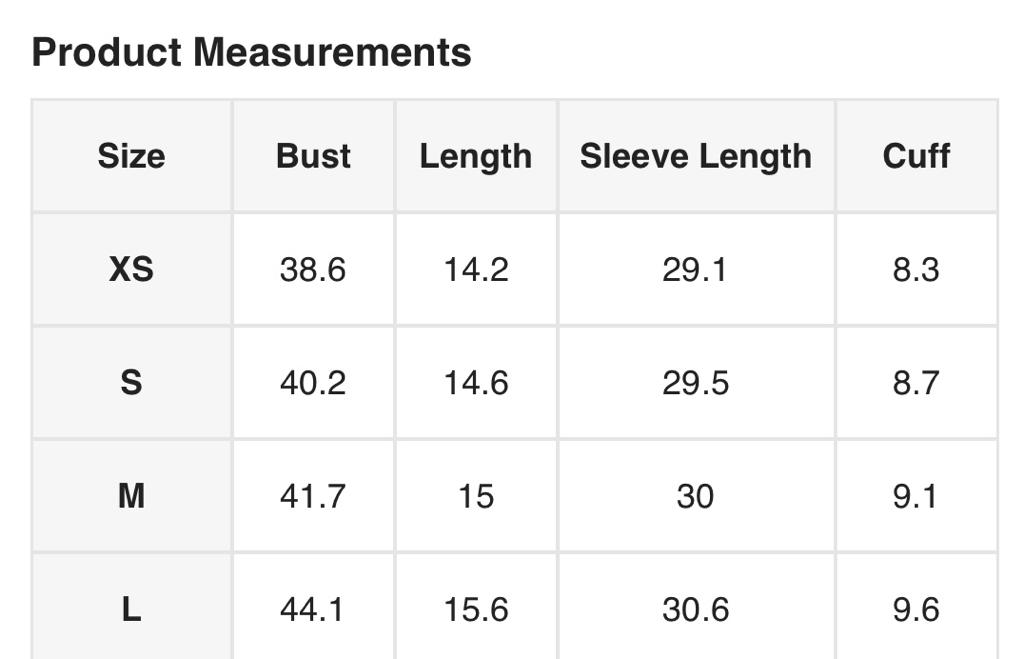The image size is (1024, 659).
Task: Click the XS size row label
Action: 131,269
